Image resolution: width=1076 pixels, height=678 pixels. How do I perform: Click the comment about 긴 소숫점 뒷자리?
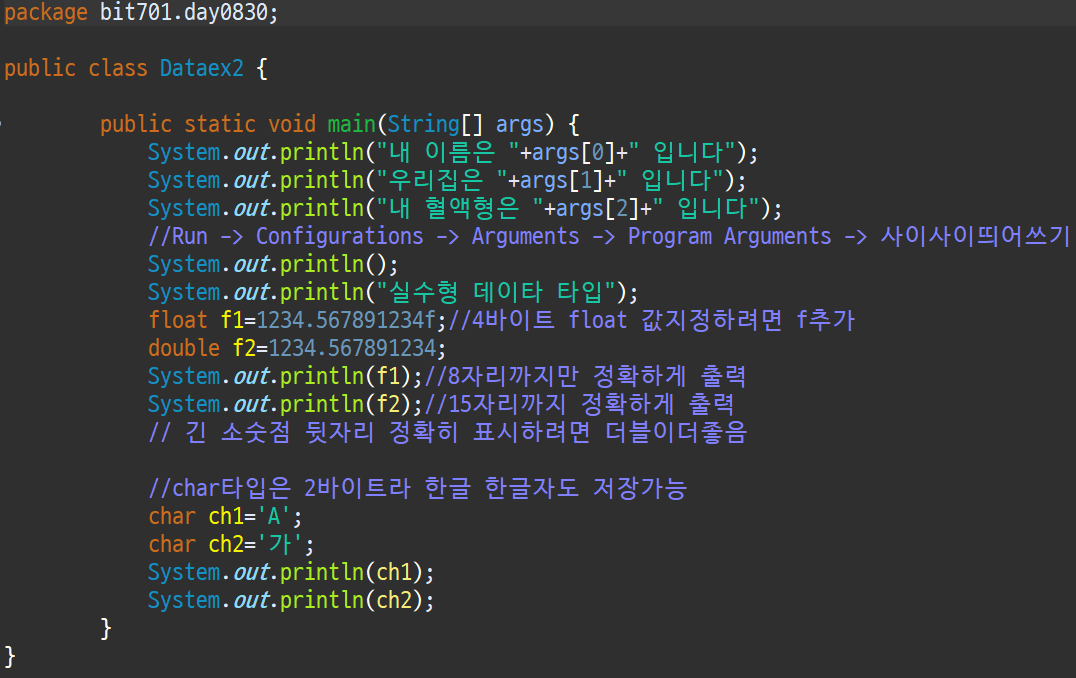(447, 432)
